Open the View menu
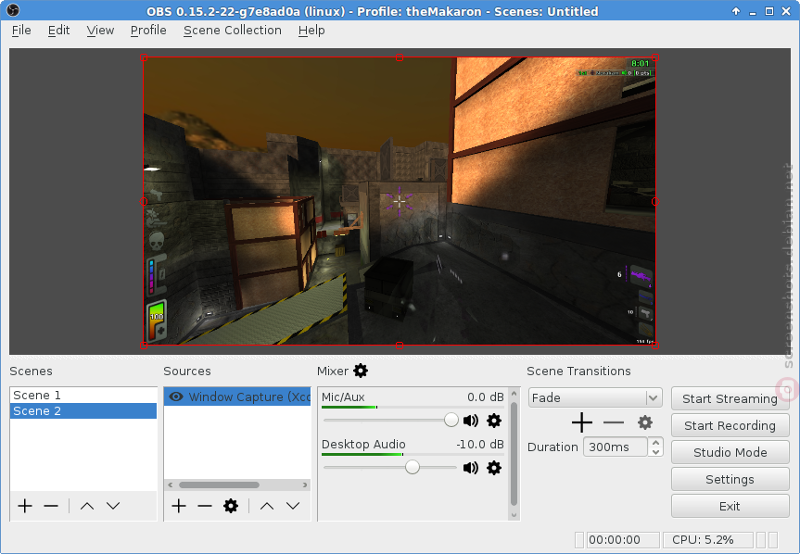This screenshot has height=554, width=800. coord(100,31)
